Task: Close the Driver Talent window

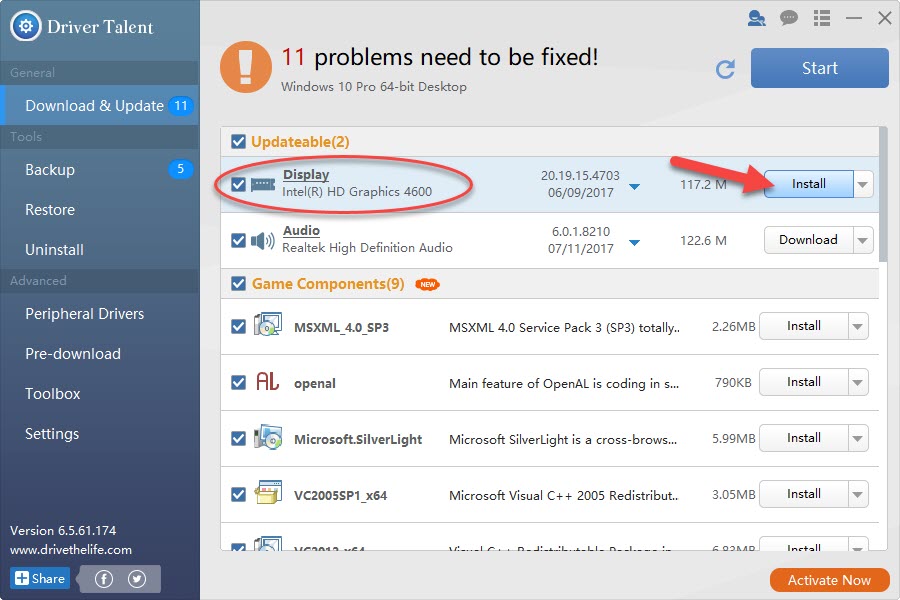Action: point(885,18)
